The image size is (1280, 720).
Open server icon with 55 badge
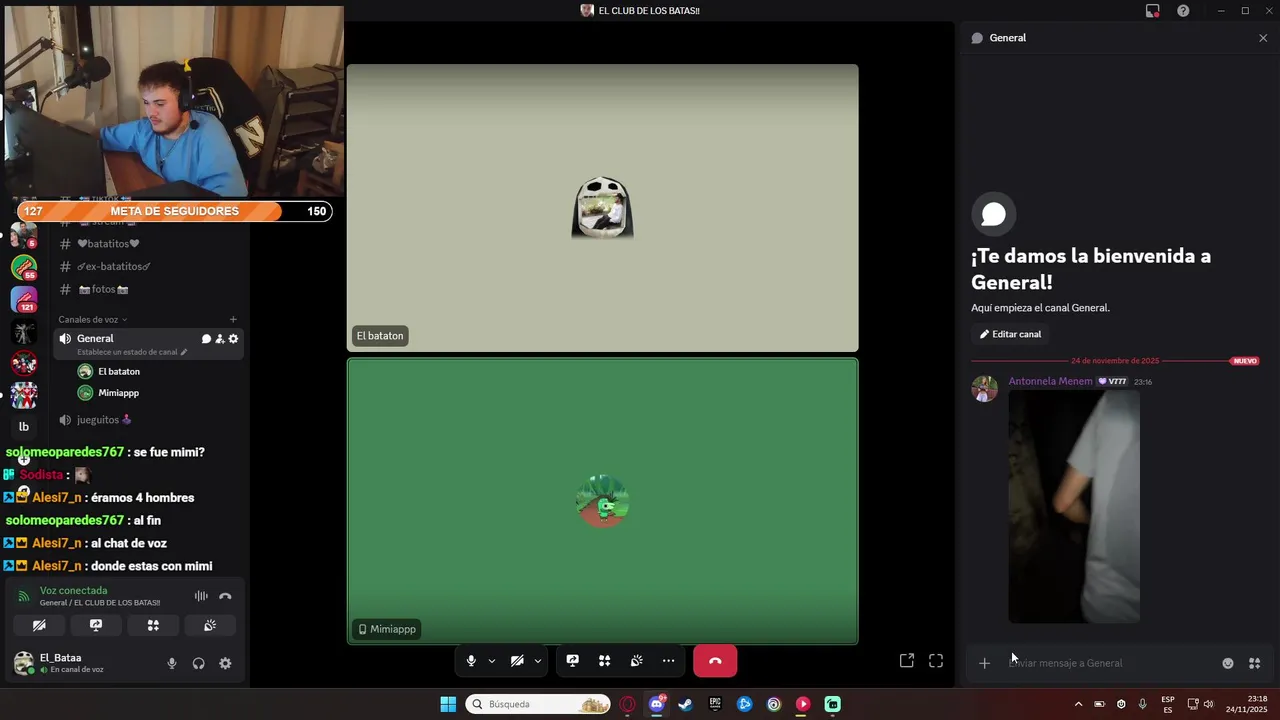[24, 267]
